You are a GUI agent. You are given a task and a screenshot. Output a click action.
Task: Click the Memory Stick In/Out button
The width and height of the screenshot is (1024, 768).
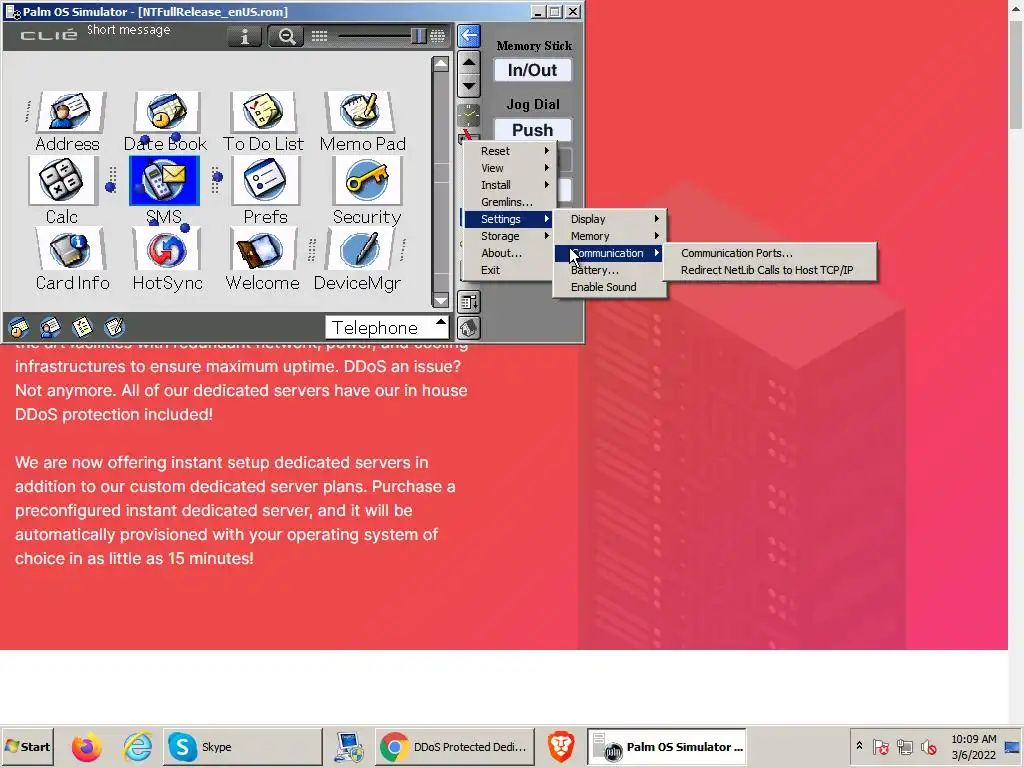click(x=532, y=71)
